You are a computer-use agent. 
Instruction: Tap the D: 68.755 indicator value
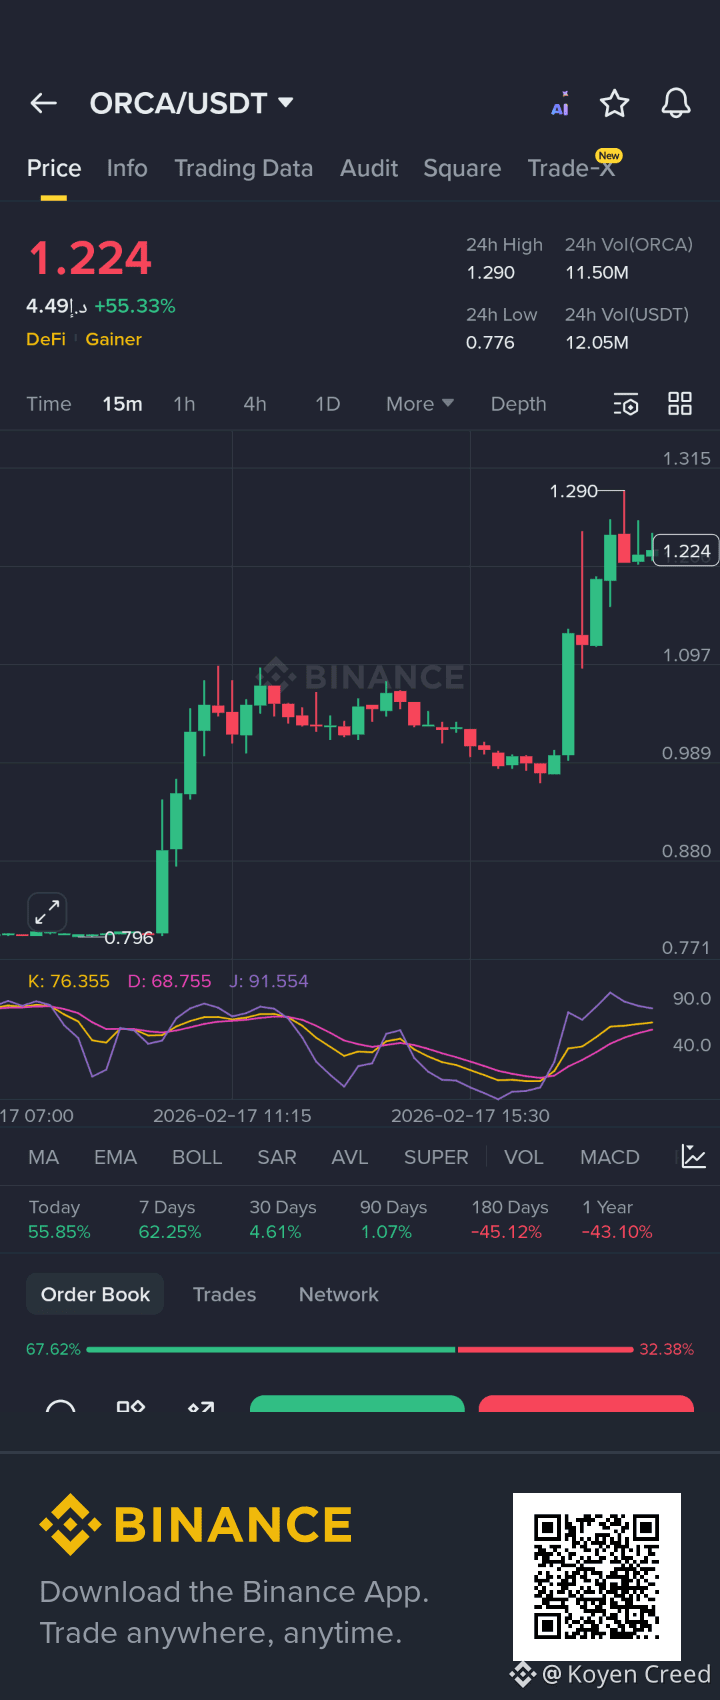(170, 981)
